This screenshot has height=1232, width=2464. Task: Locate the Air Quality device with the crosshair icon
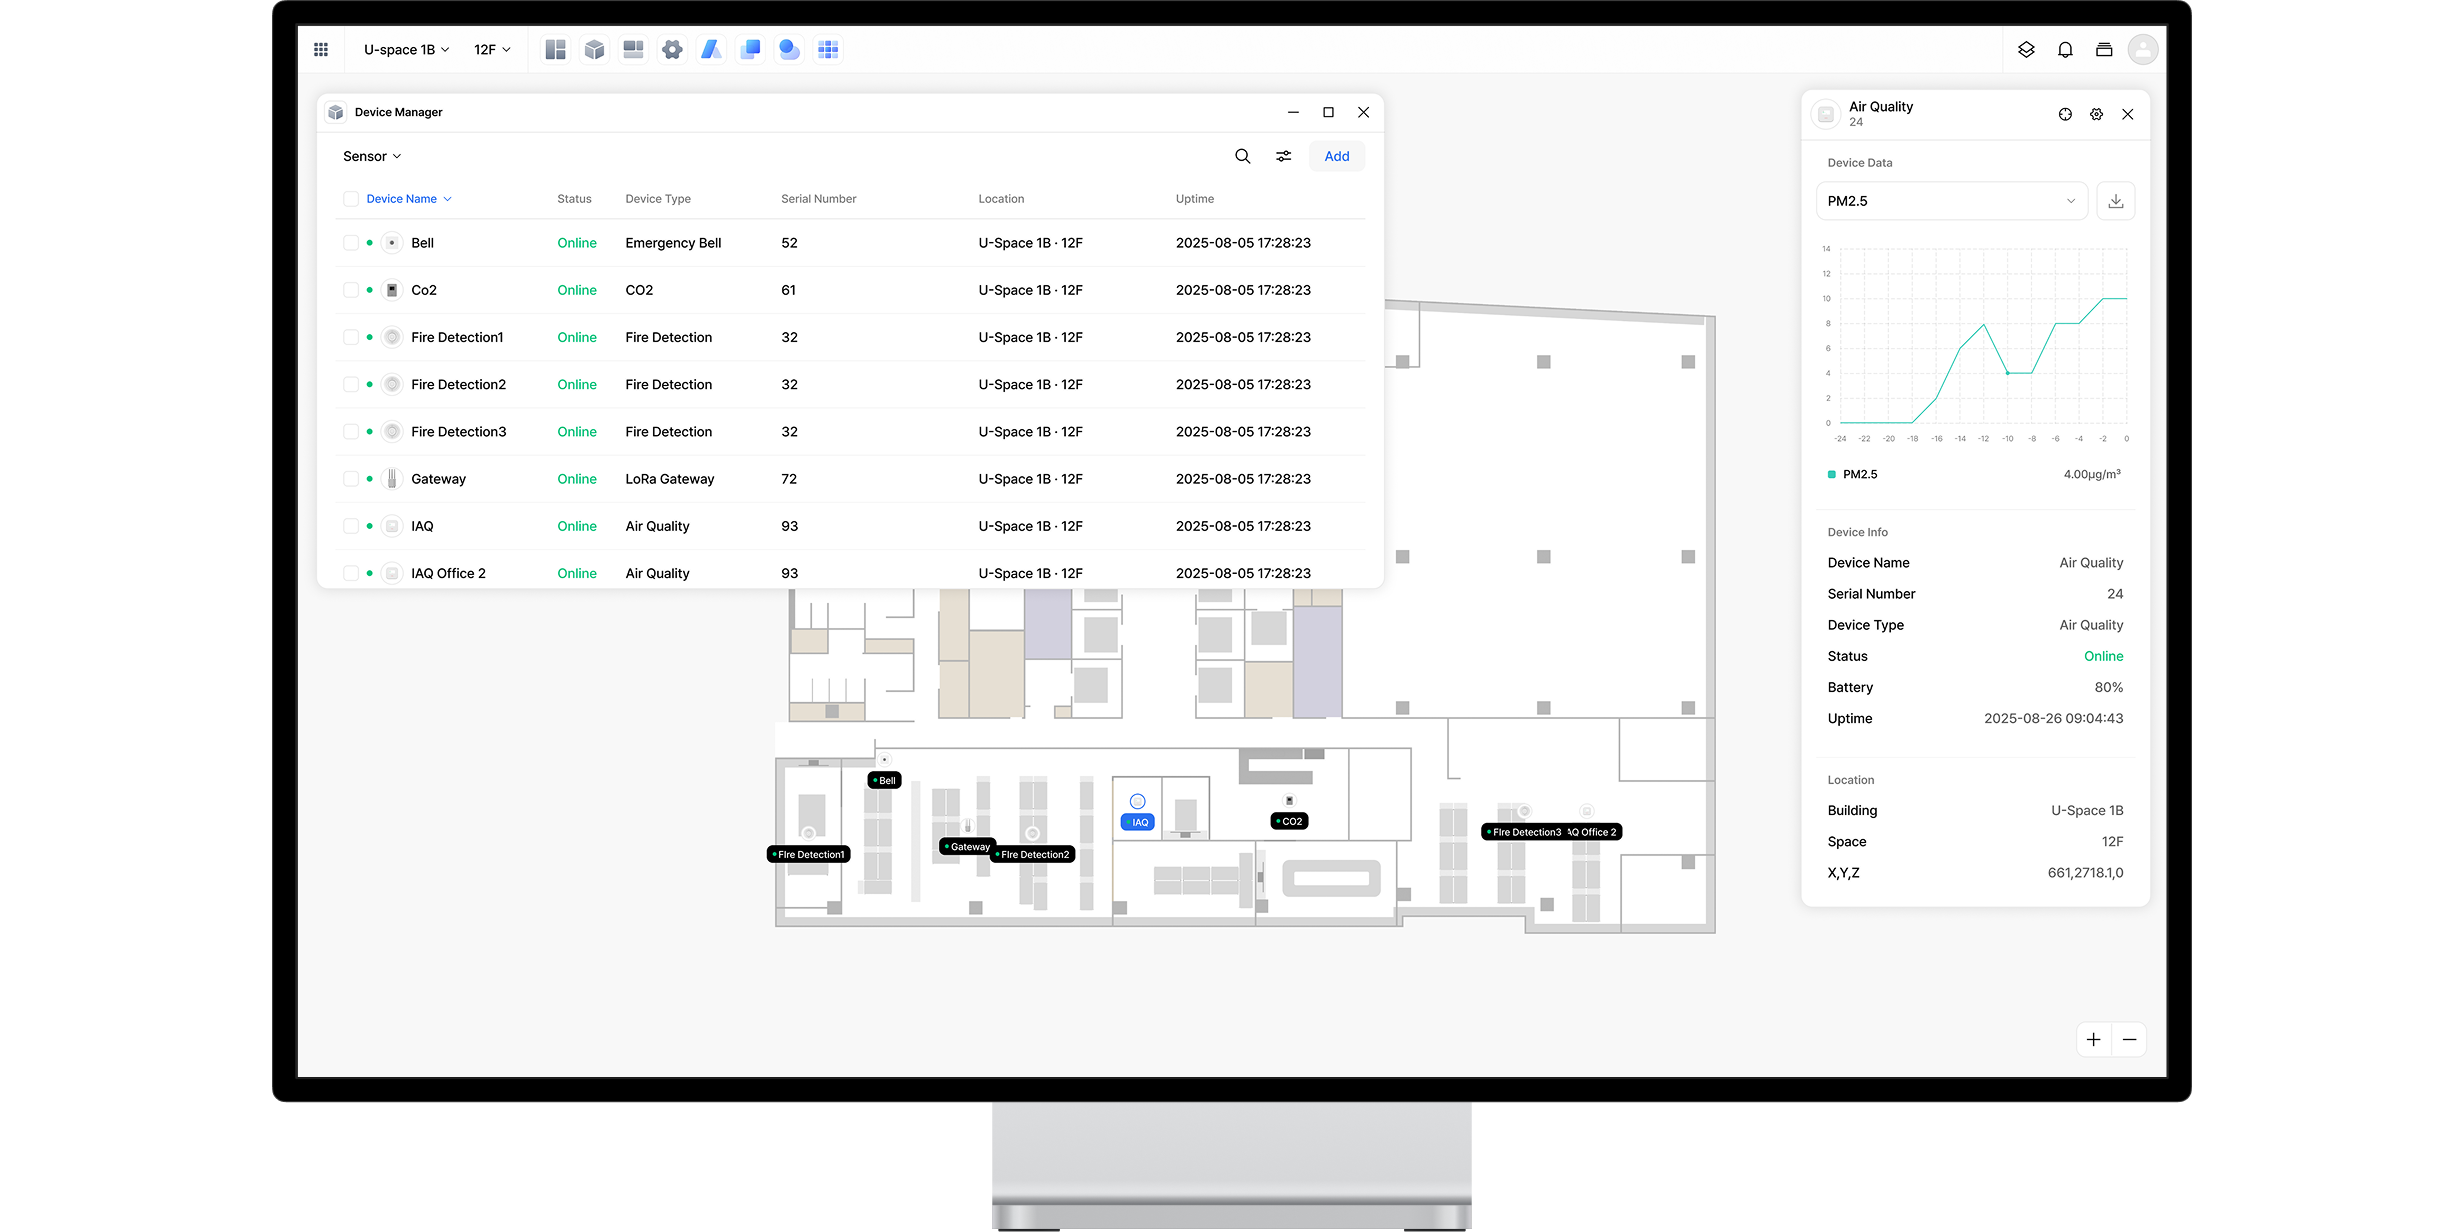click(x=2065, y=114)
